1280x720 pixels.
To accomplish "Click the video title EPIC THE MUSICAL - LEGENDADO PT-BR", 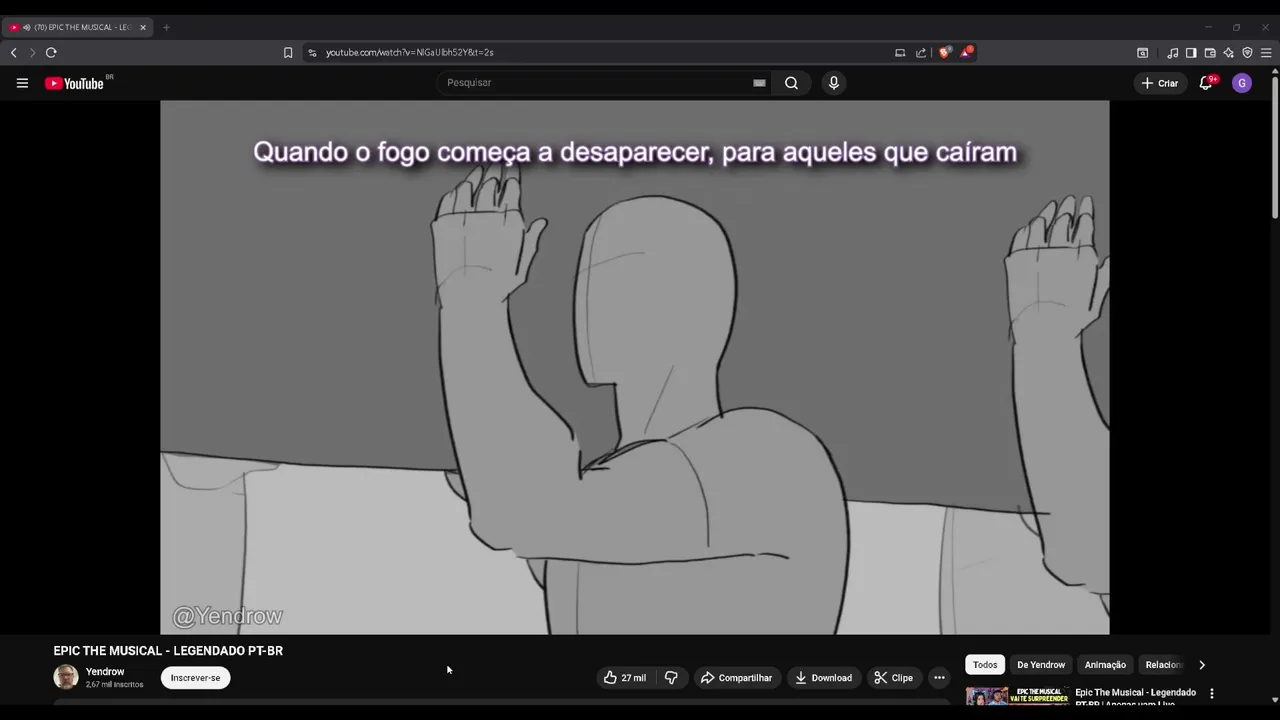I will [168, 650].
